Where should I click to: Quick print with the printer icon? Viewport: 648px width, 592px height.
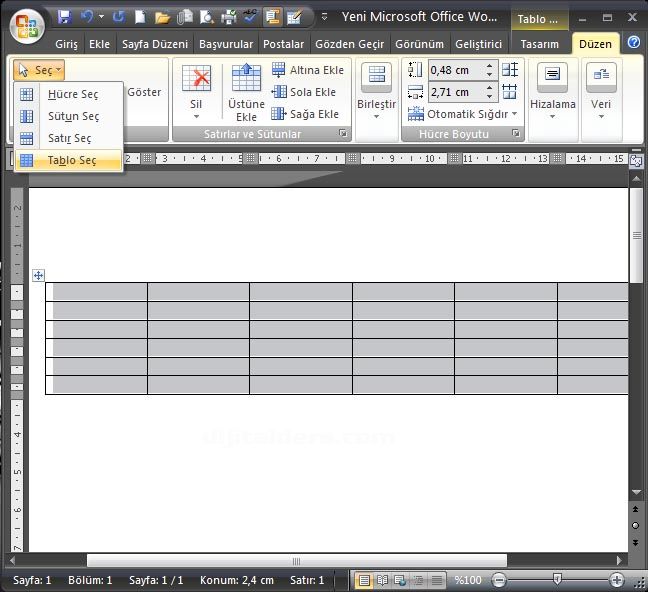coord(228,17)
